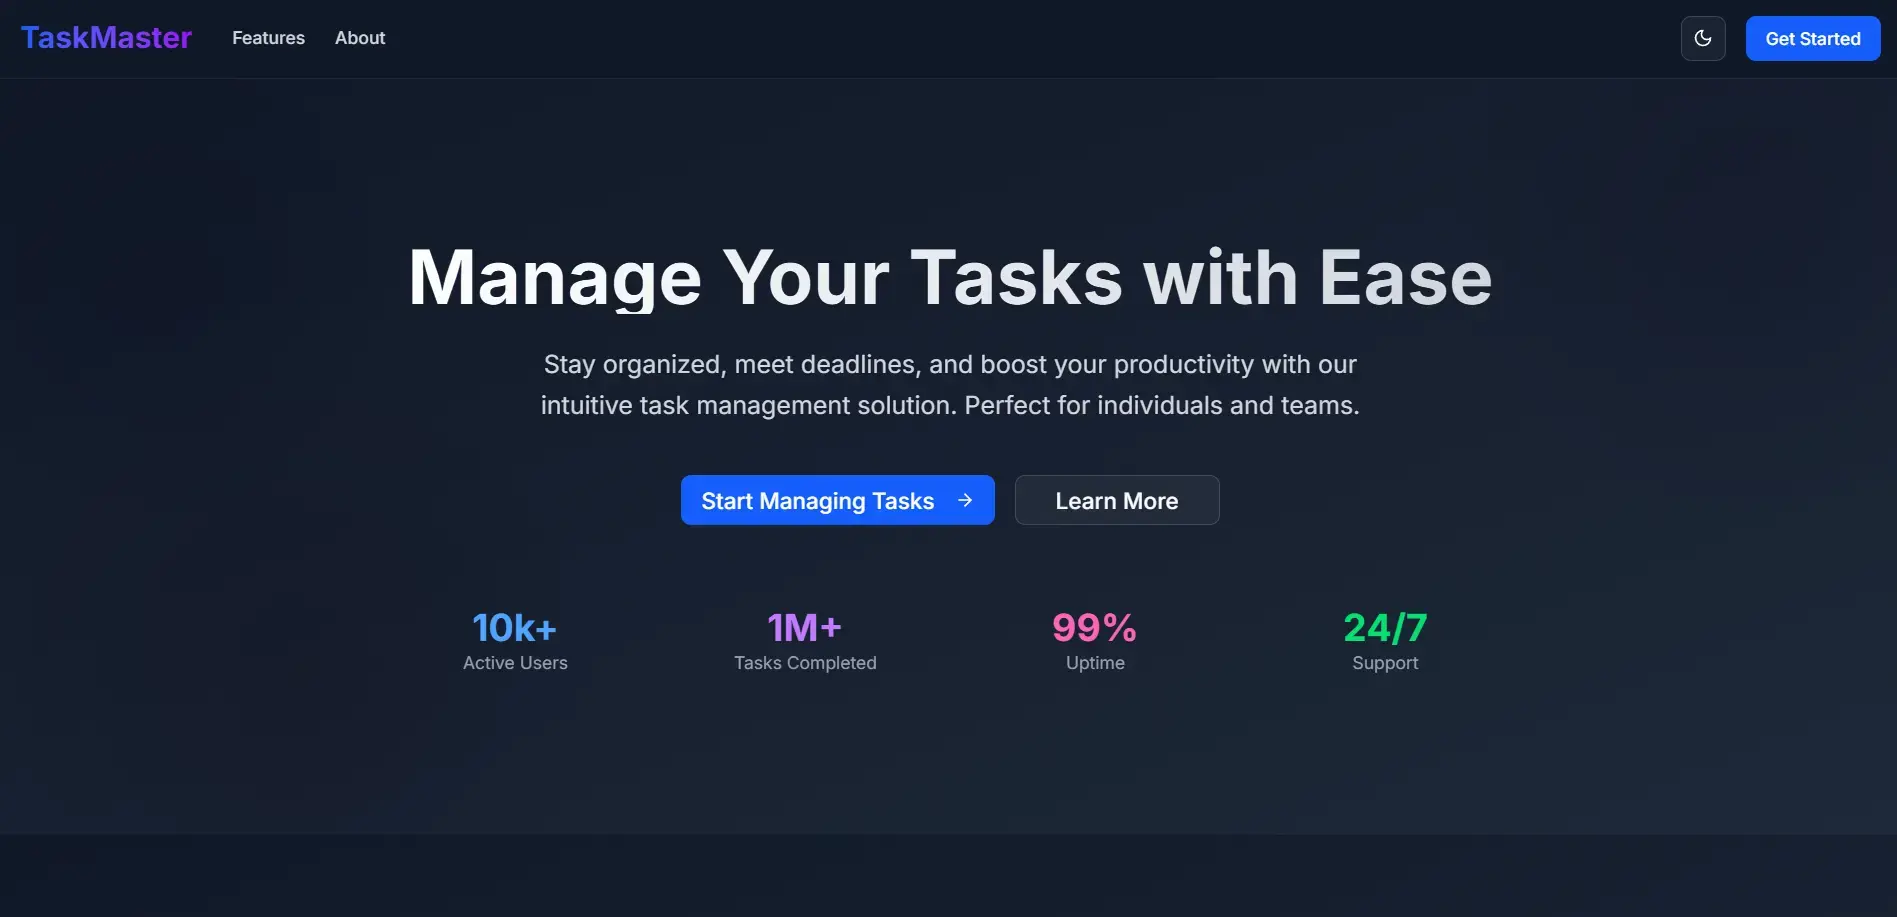Click the 10k+ Active Users stat

pos(514,627)
